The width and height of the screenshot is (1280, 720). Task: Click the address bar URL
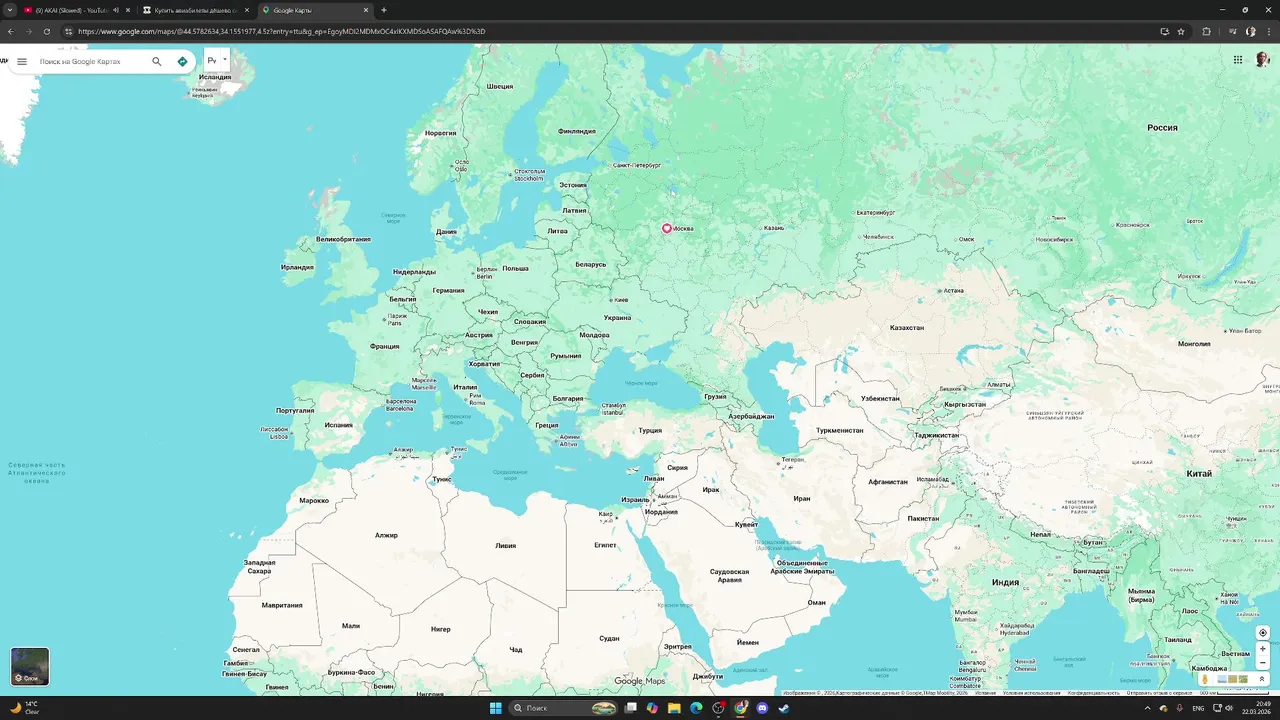[x=281, y=31]
